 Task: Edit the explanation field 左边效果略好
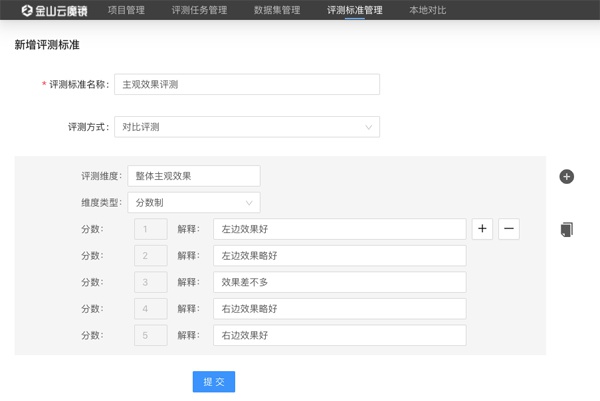pos(339,256)
